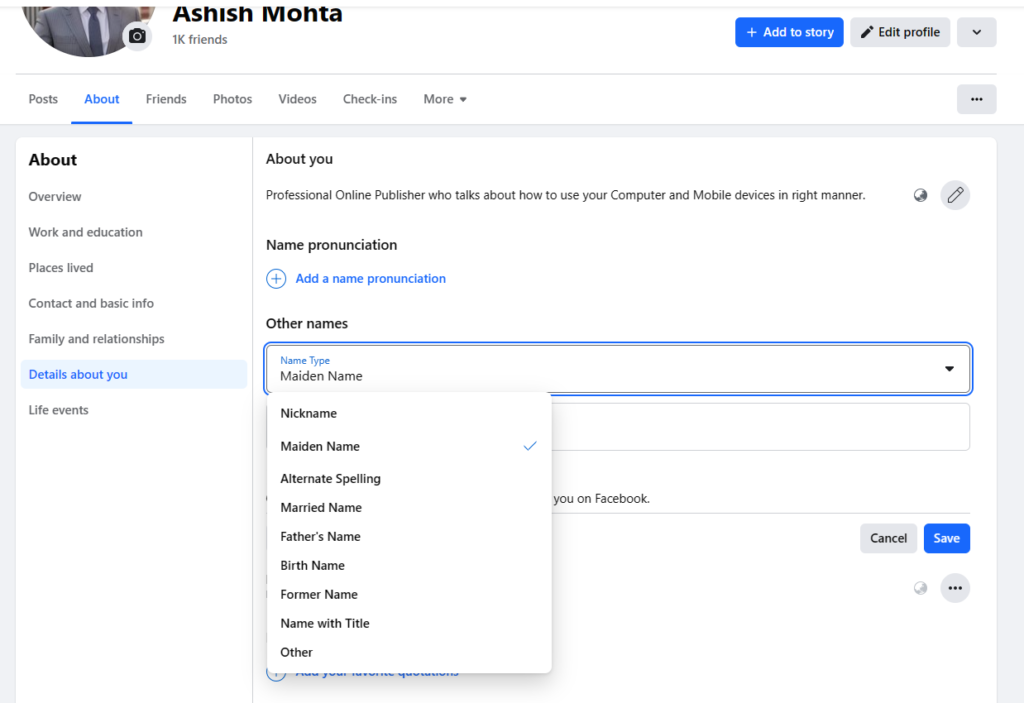Click the name input field under Name Type
The image size is (1024, 703).
761,427
